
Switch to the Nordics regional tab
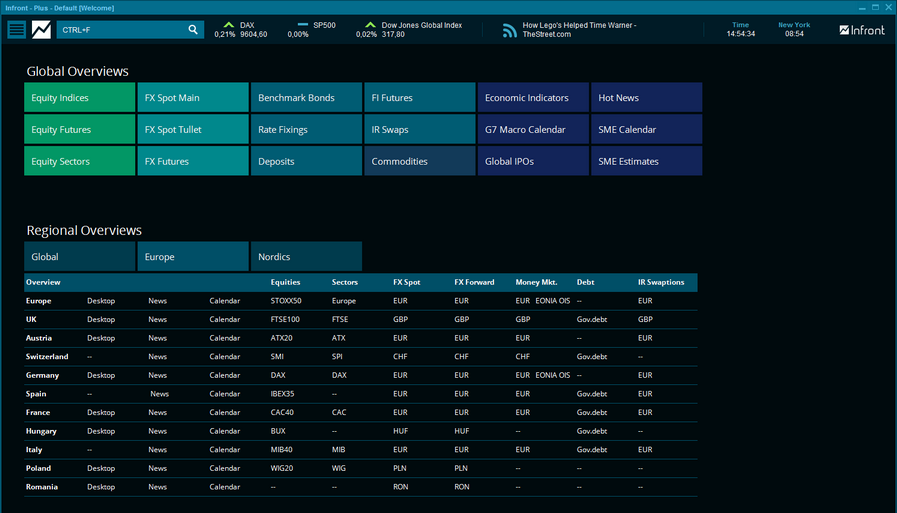point(305,257)
